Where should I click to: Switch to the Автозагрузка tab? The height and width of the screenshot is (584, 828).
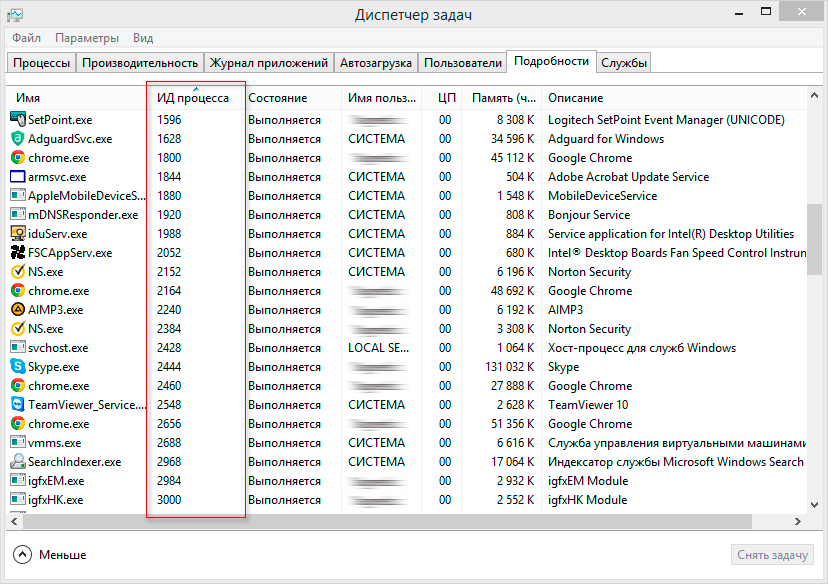375,63
